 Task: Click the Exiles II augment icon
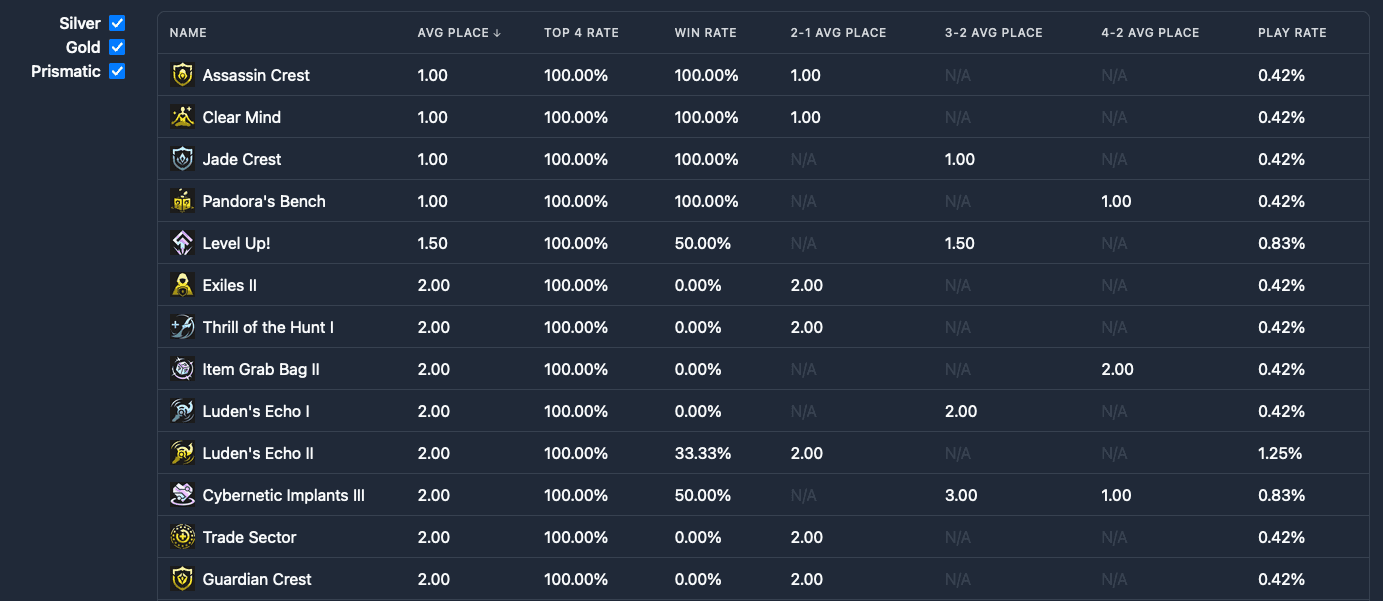point(182,285)
